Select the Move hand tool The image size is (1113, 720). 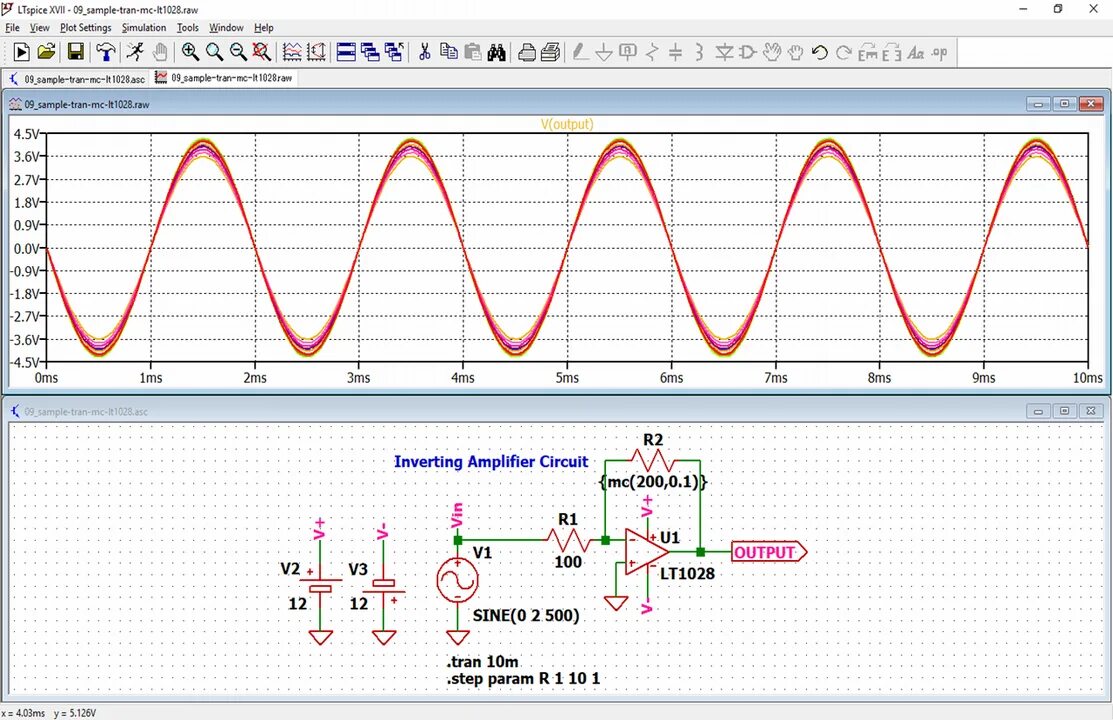pyautogui.click(x=772, y=52)
